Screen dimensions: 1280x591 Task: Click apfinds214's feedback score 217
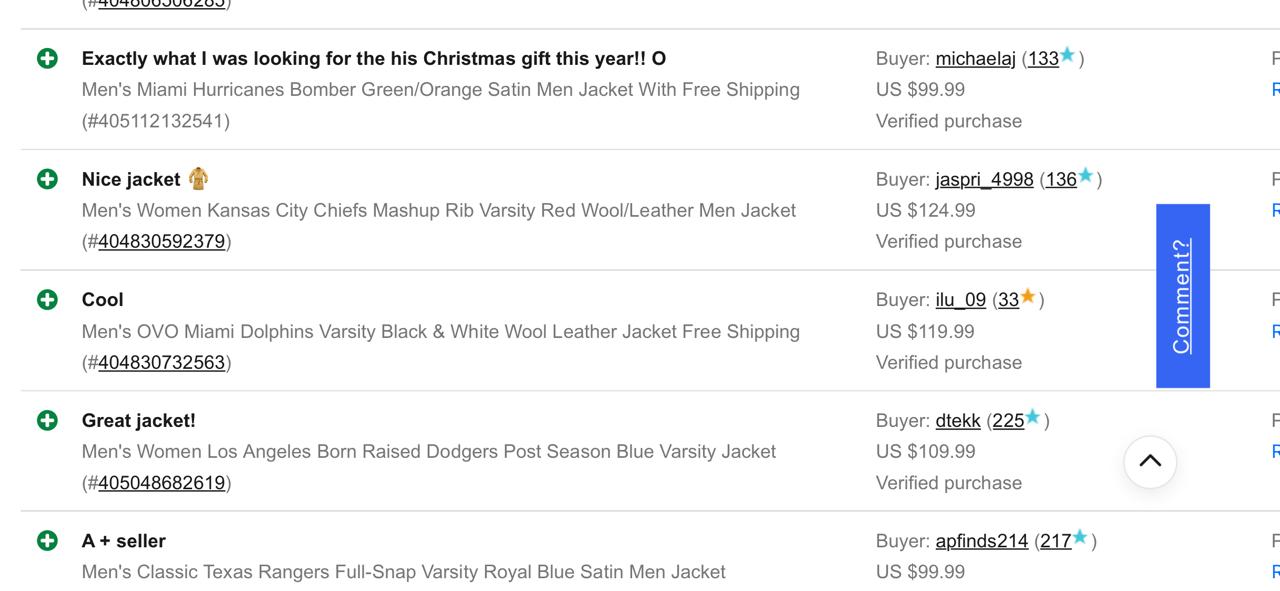[1055, 541]
